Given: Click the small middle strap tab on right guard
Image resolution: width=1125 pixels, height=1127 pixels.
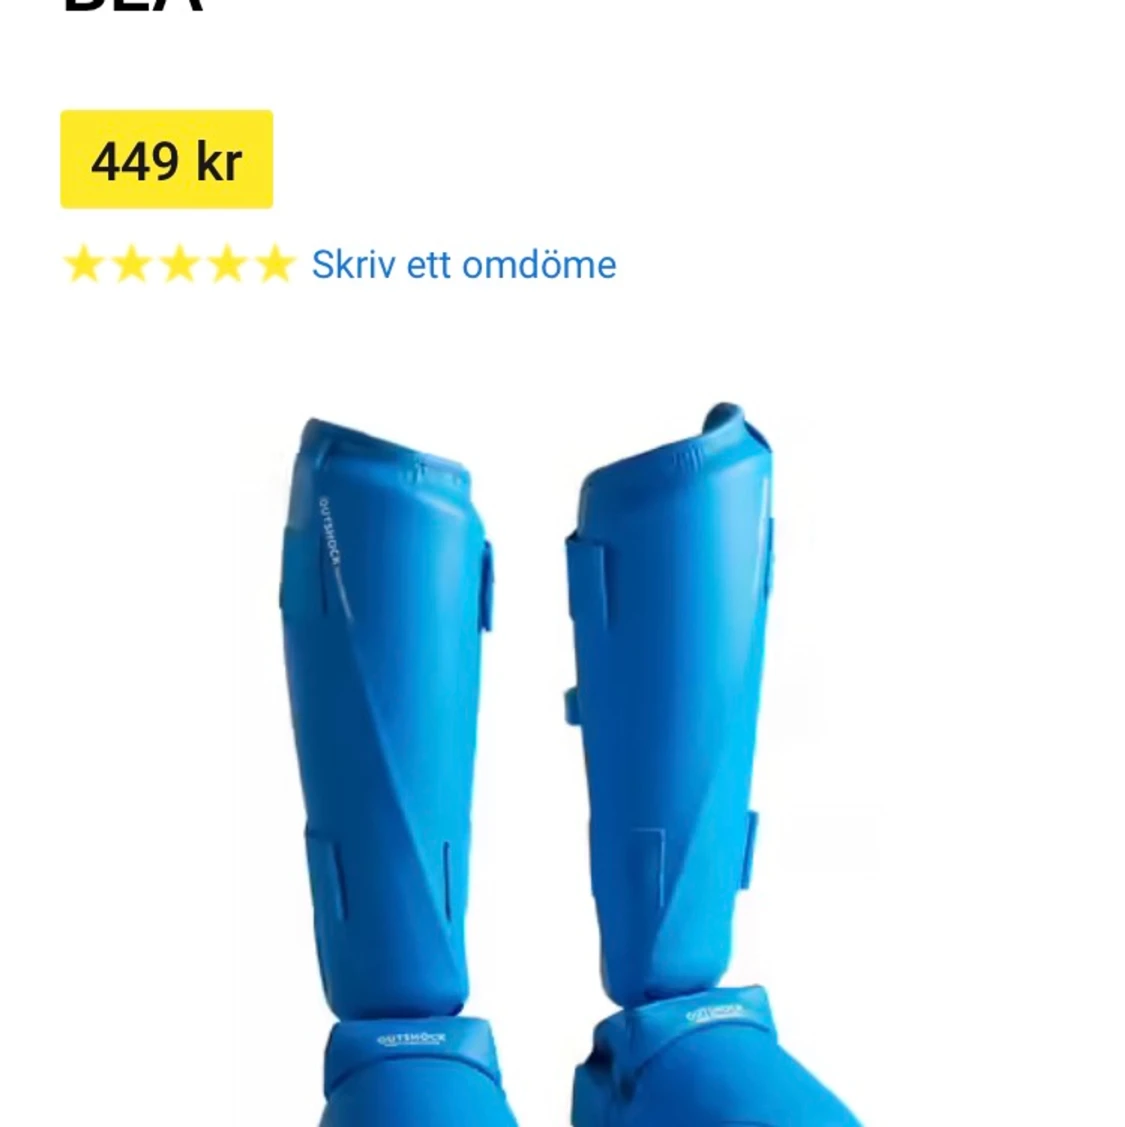Looking at the screenshot, I should pos(571,706).
